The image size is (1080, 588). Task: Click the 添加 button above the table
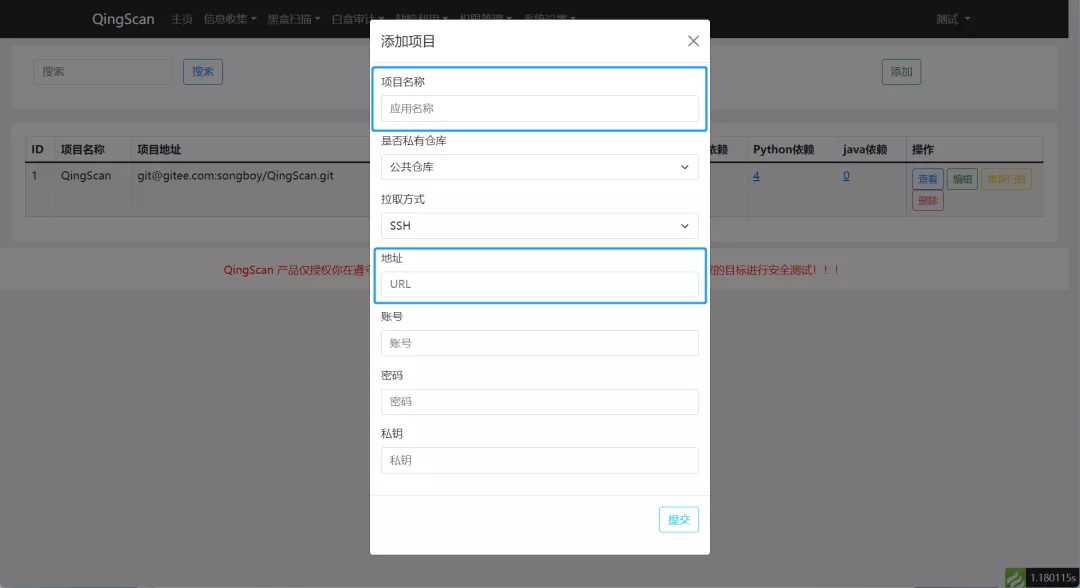pyautogui.click(x=900, y=71)
